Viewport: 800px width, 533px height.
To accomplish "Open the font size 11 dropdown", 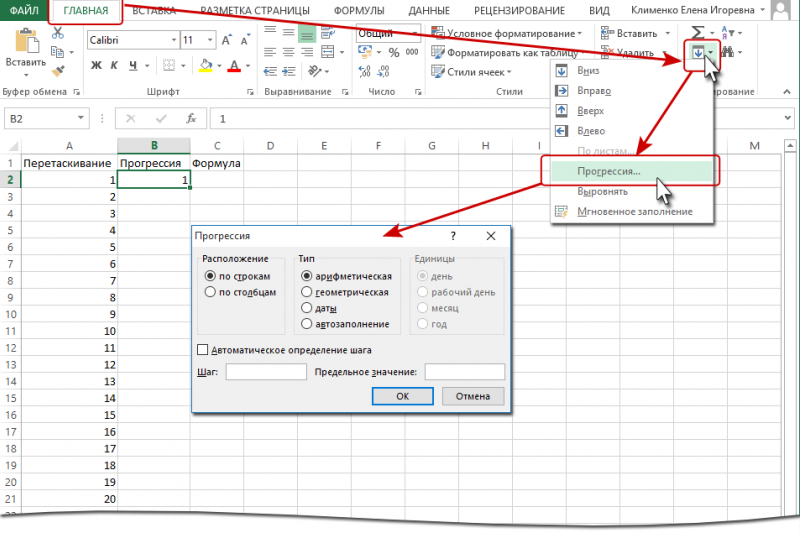I will click(210, 40).
